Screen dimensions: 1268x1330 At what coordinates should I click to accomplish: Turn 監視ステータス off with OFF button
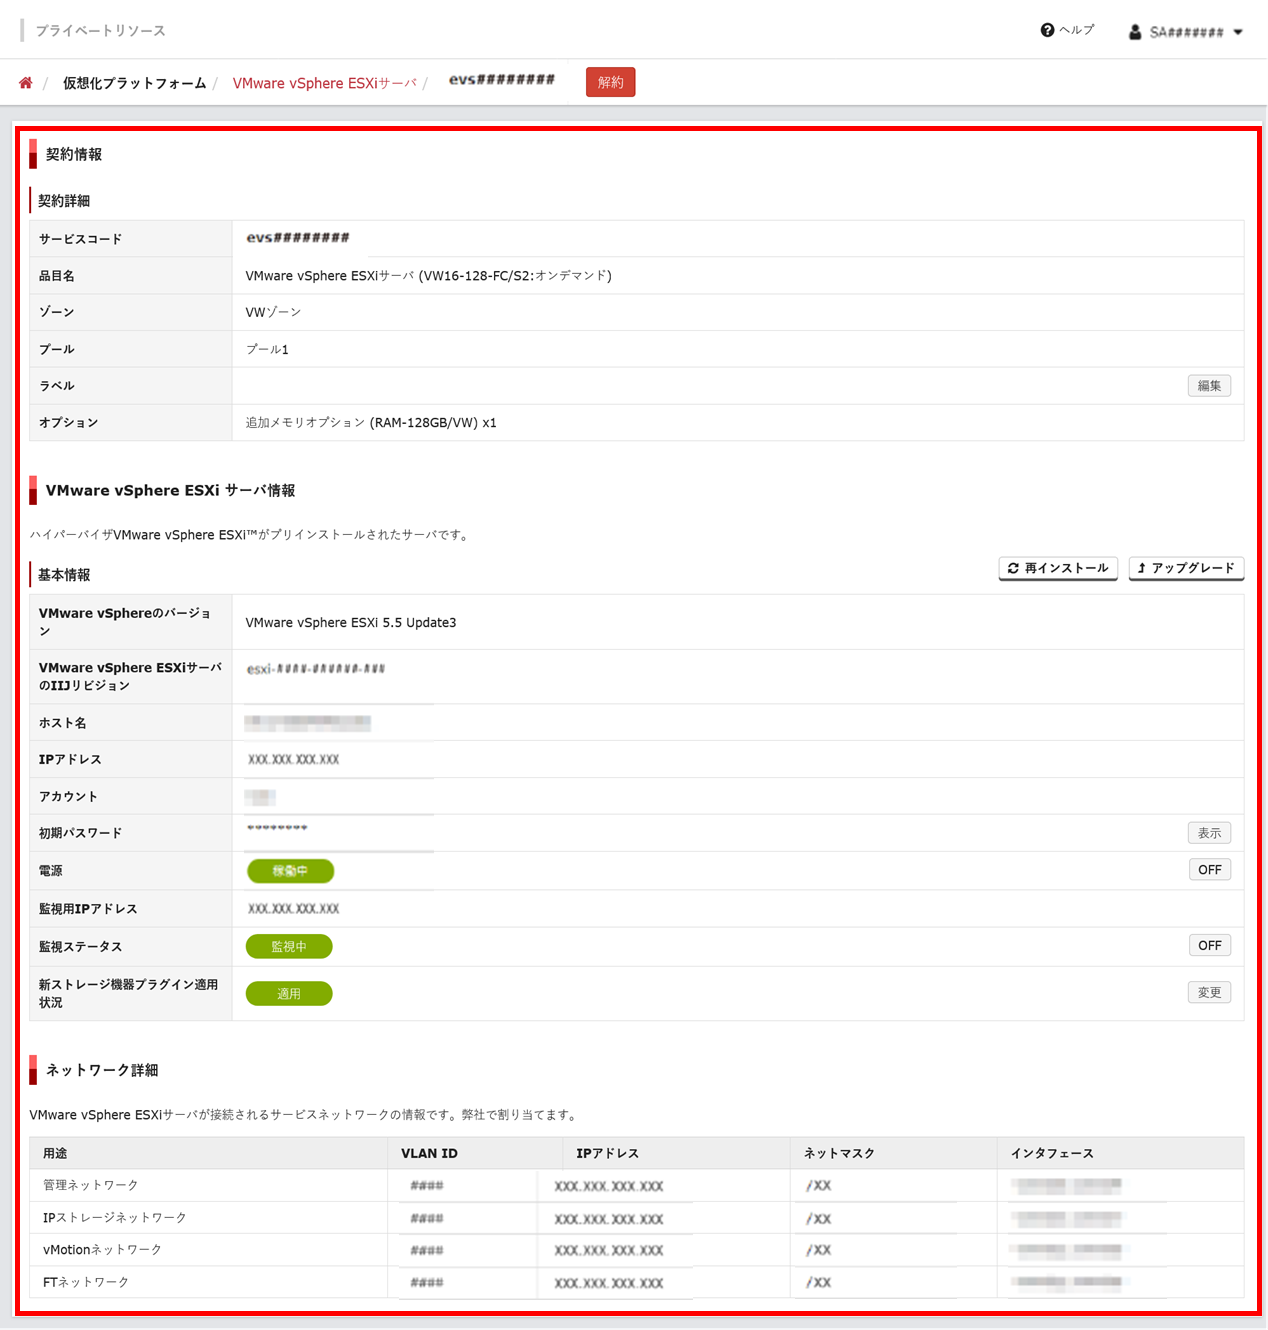1209,945
